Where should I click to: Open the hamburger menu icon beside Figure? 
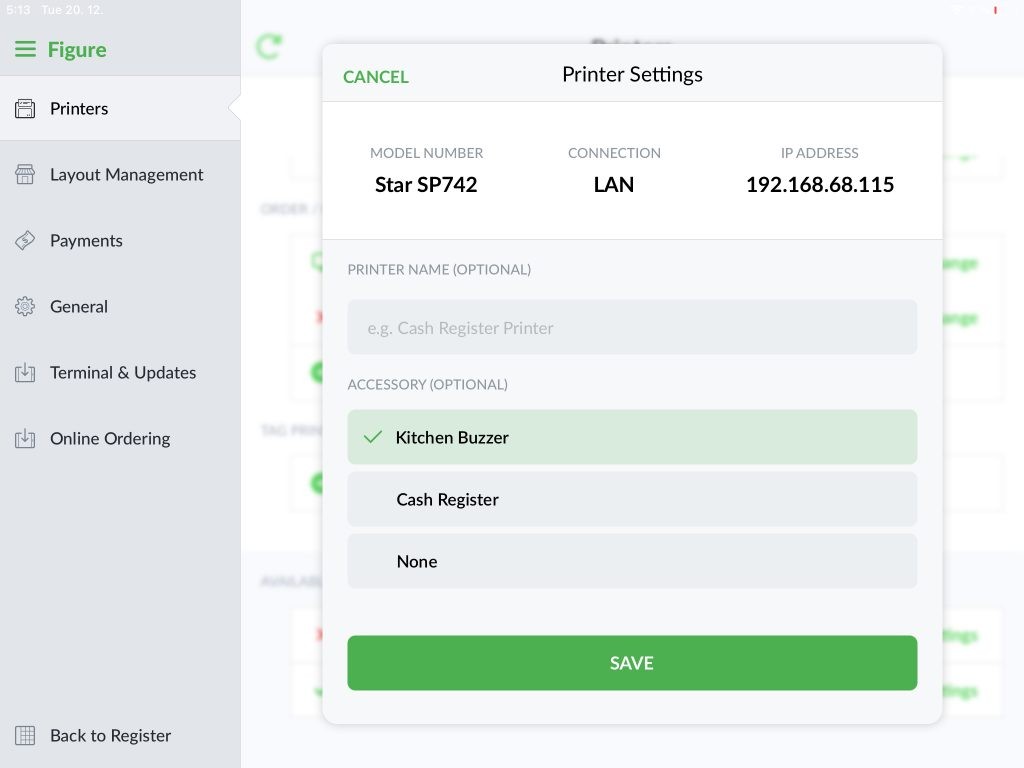tap(25, 50)
